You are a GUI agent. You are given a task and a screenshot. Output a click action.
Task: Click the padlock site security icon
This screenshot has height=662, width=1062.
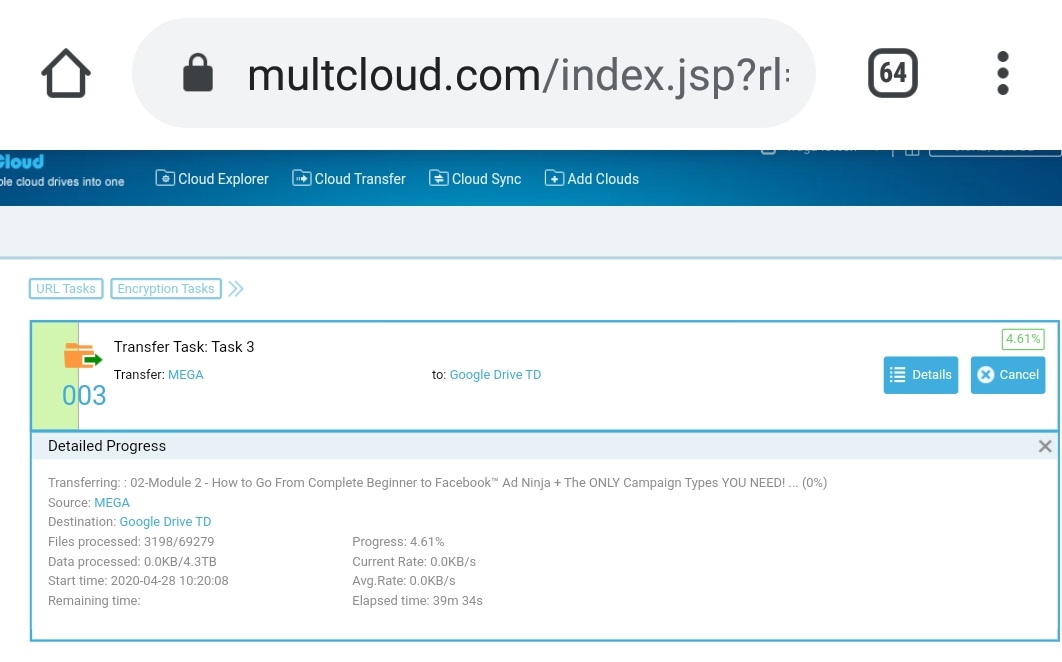click(x=198, y=73)
